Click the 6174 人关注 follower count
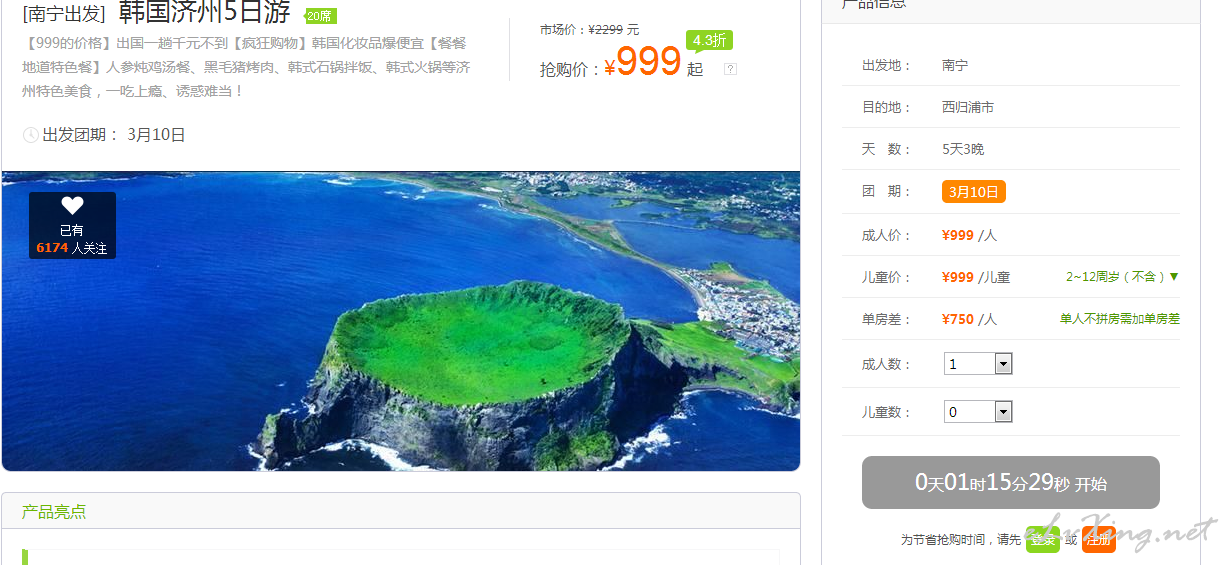Screen dimensions: 1228x565 72,248
